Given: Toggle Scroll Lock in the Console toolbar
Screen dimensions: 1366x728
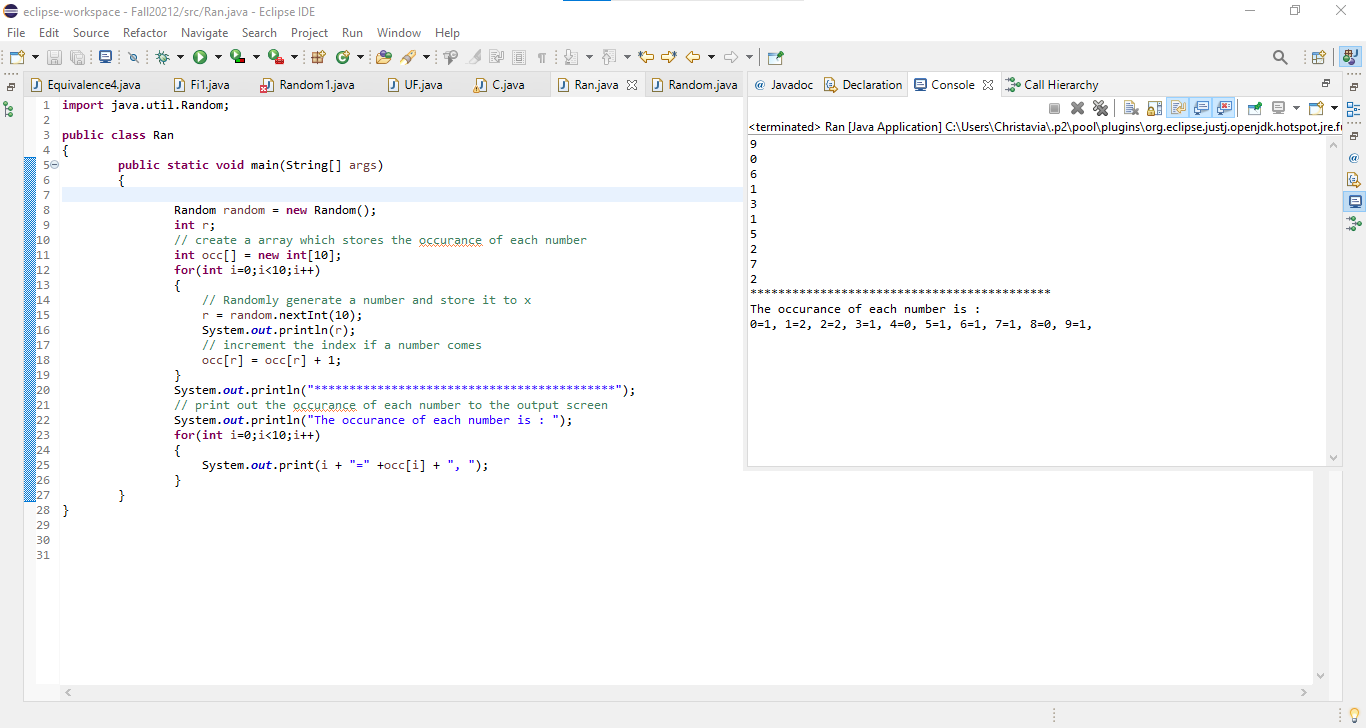Looking at the screenshot, I should point(1154,107).
